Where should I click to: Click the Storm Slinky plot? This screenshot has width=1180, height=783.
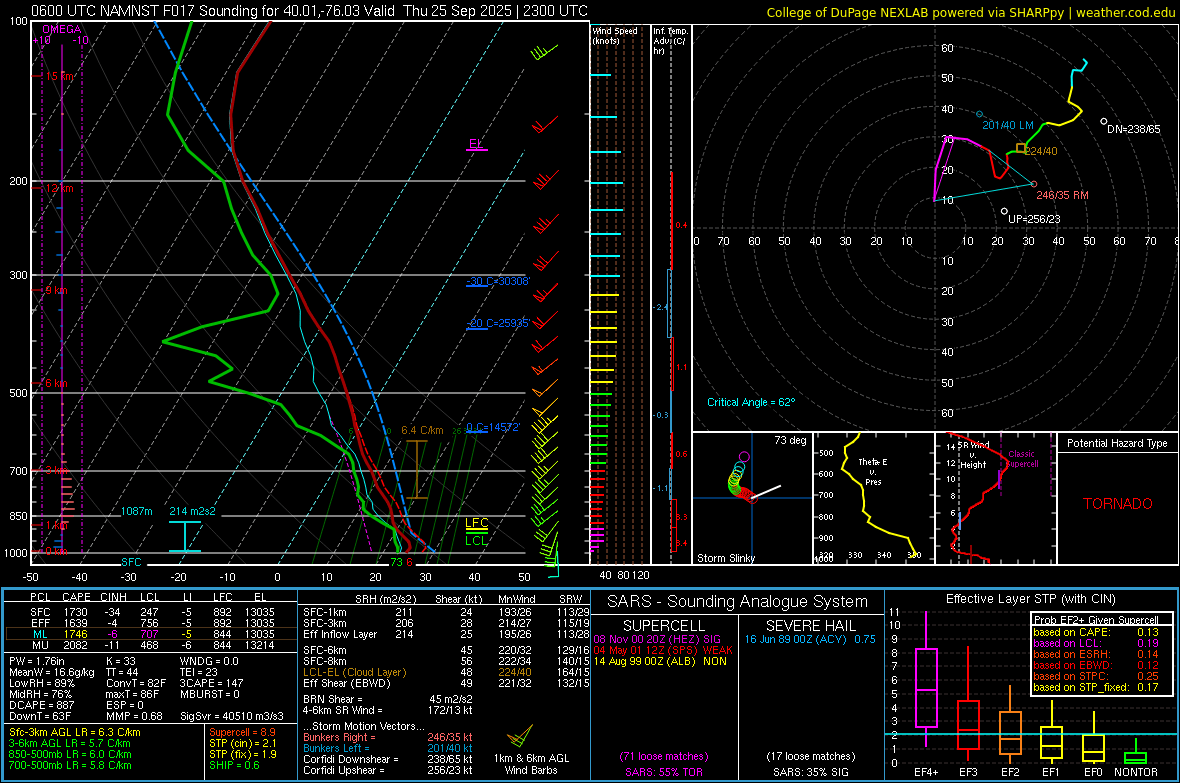(753, 498)
